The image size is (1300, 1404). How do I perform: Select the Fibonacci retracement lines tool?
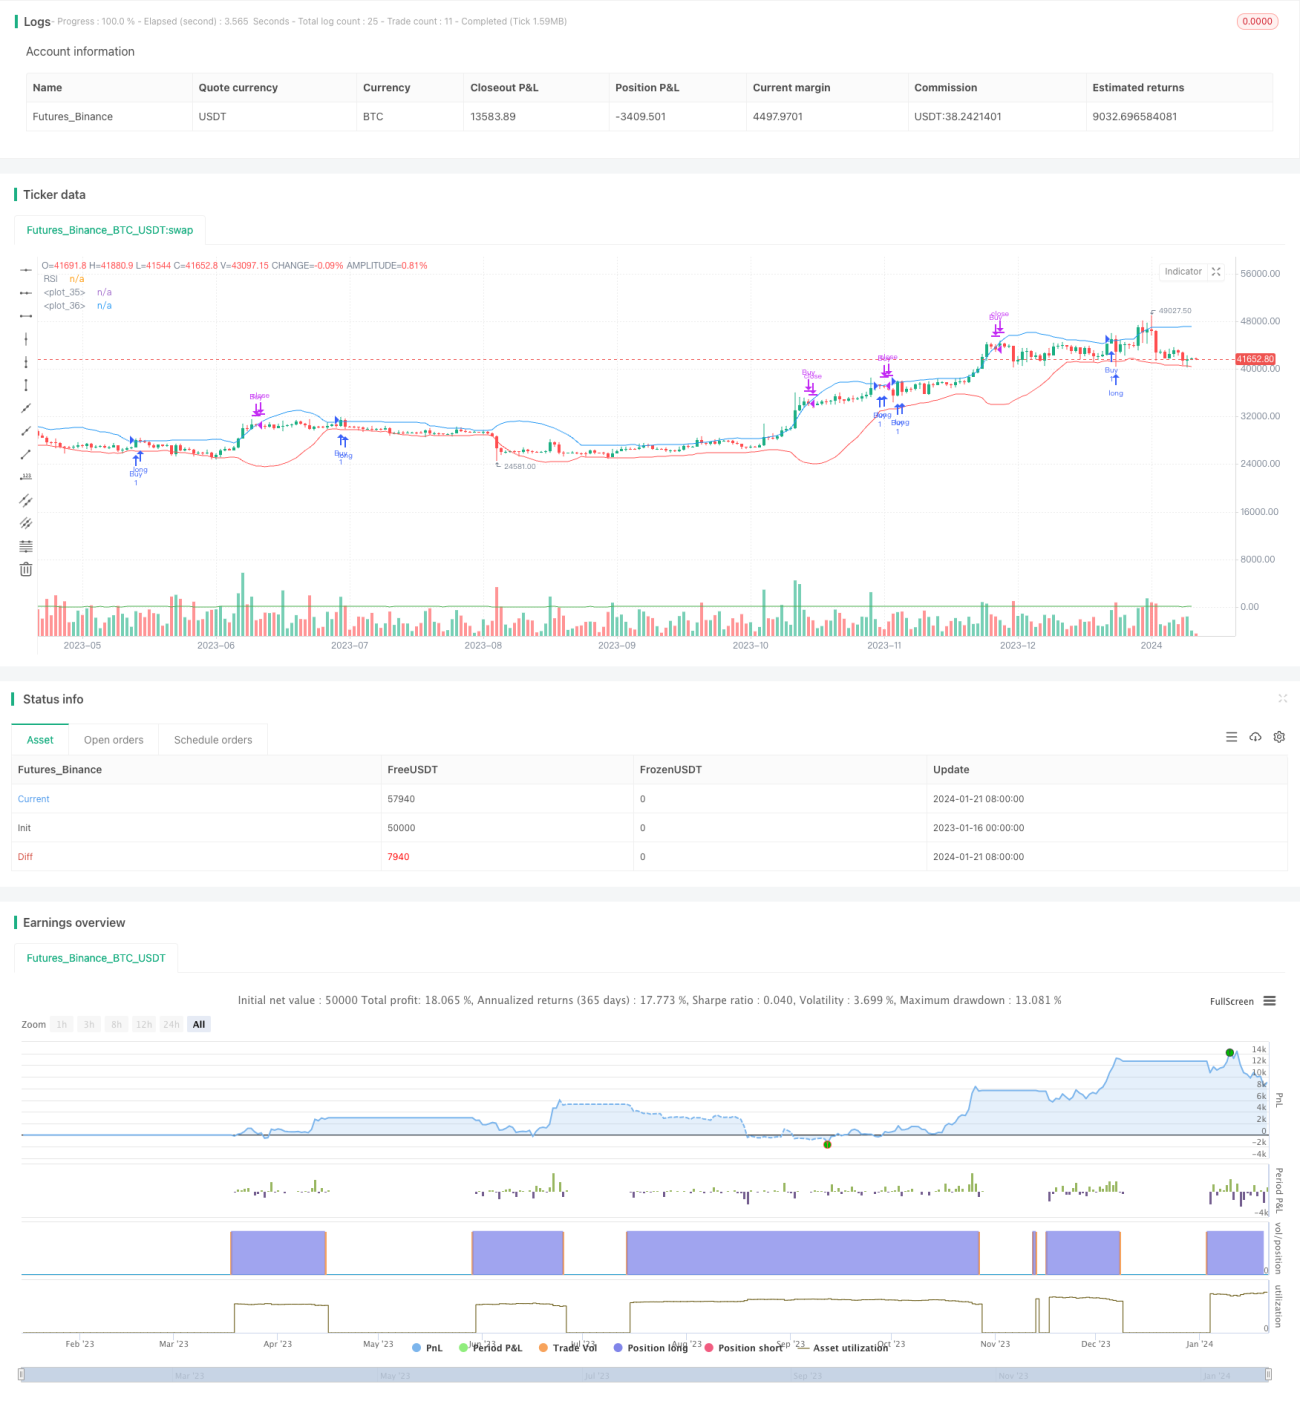tap(26, 546)
